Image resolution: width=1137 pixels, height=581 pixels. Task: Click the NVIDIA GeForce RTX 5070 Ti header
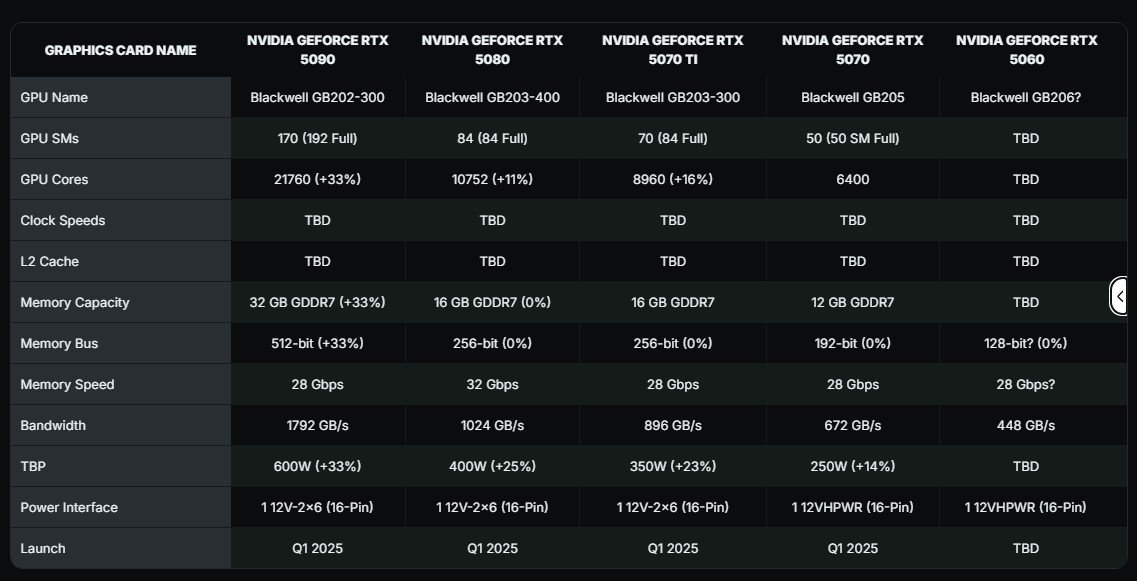pos(673,50)
